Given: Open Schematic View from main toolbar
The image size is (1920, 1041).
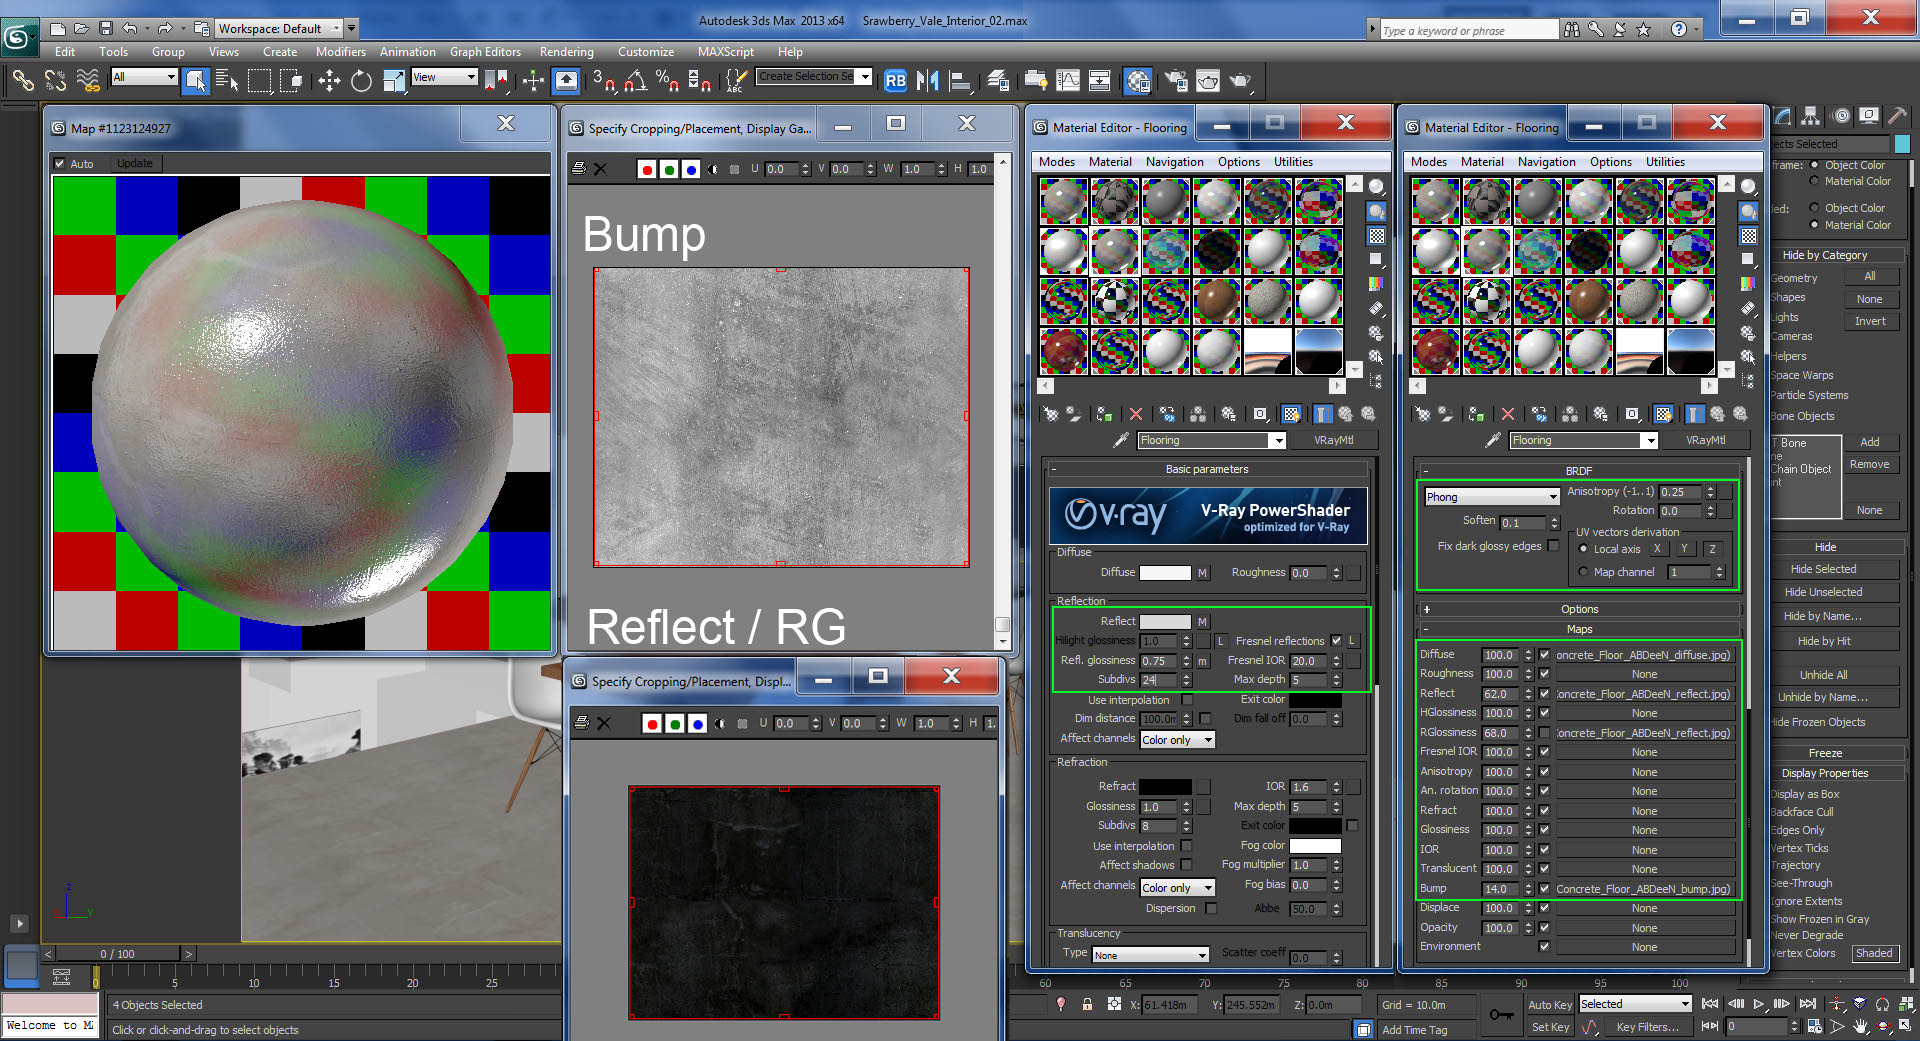Looking at the screenshot, I should (1099, 81).
